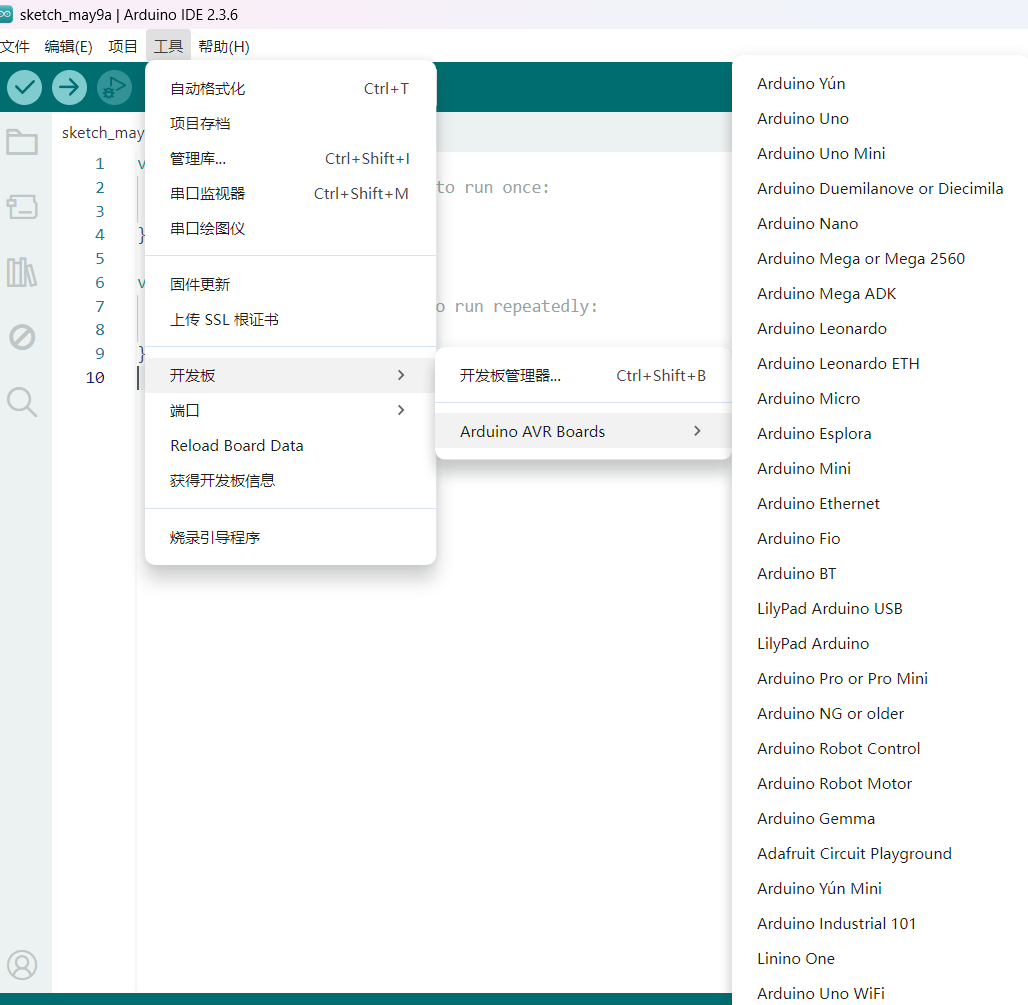Select the Arduino Fio board
Viewport: 1028px width, 1005px height.
click(880, 539)
